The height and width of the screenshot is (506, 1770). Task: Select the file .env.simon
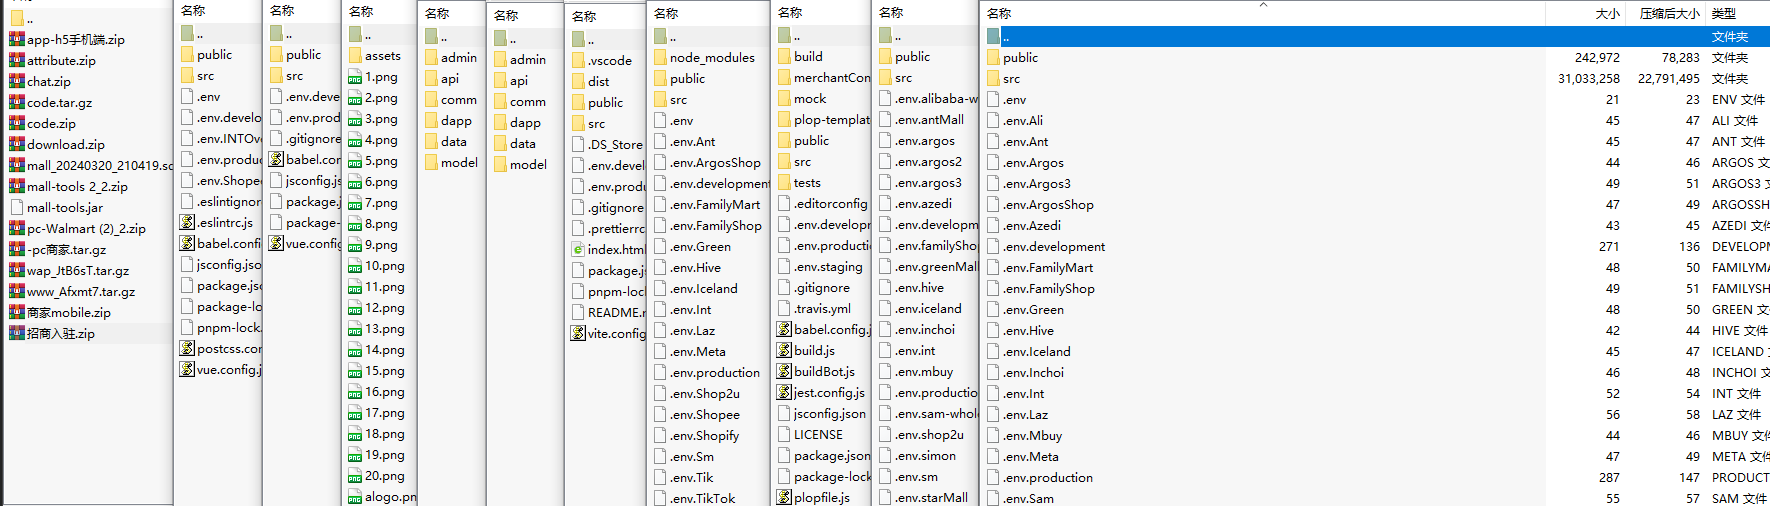tap(925, 455)
